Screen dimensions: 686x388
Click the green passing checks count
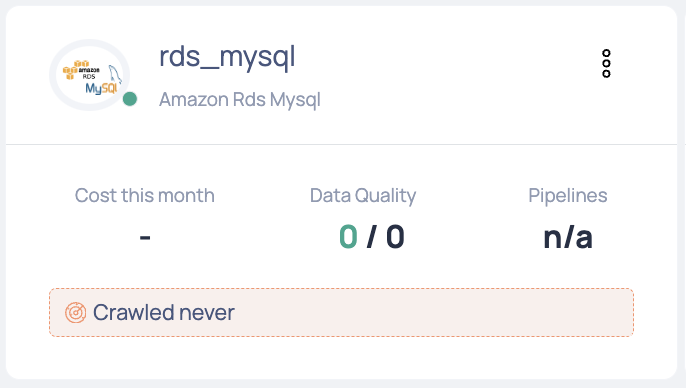pyautogui.click(x=348, y=237)
